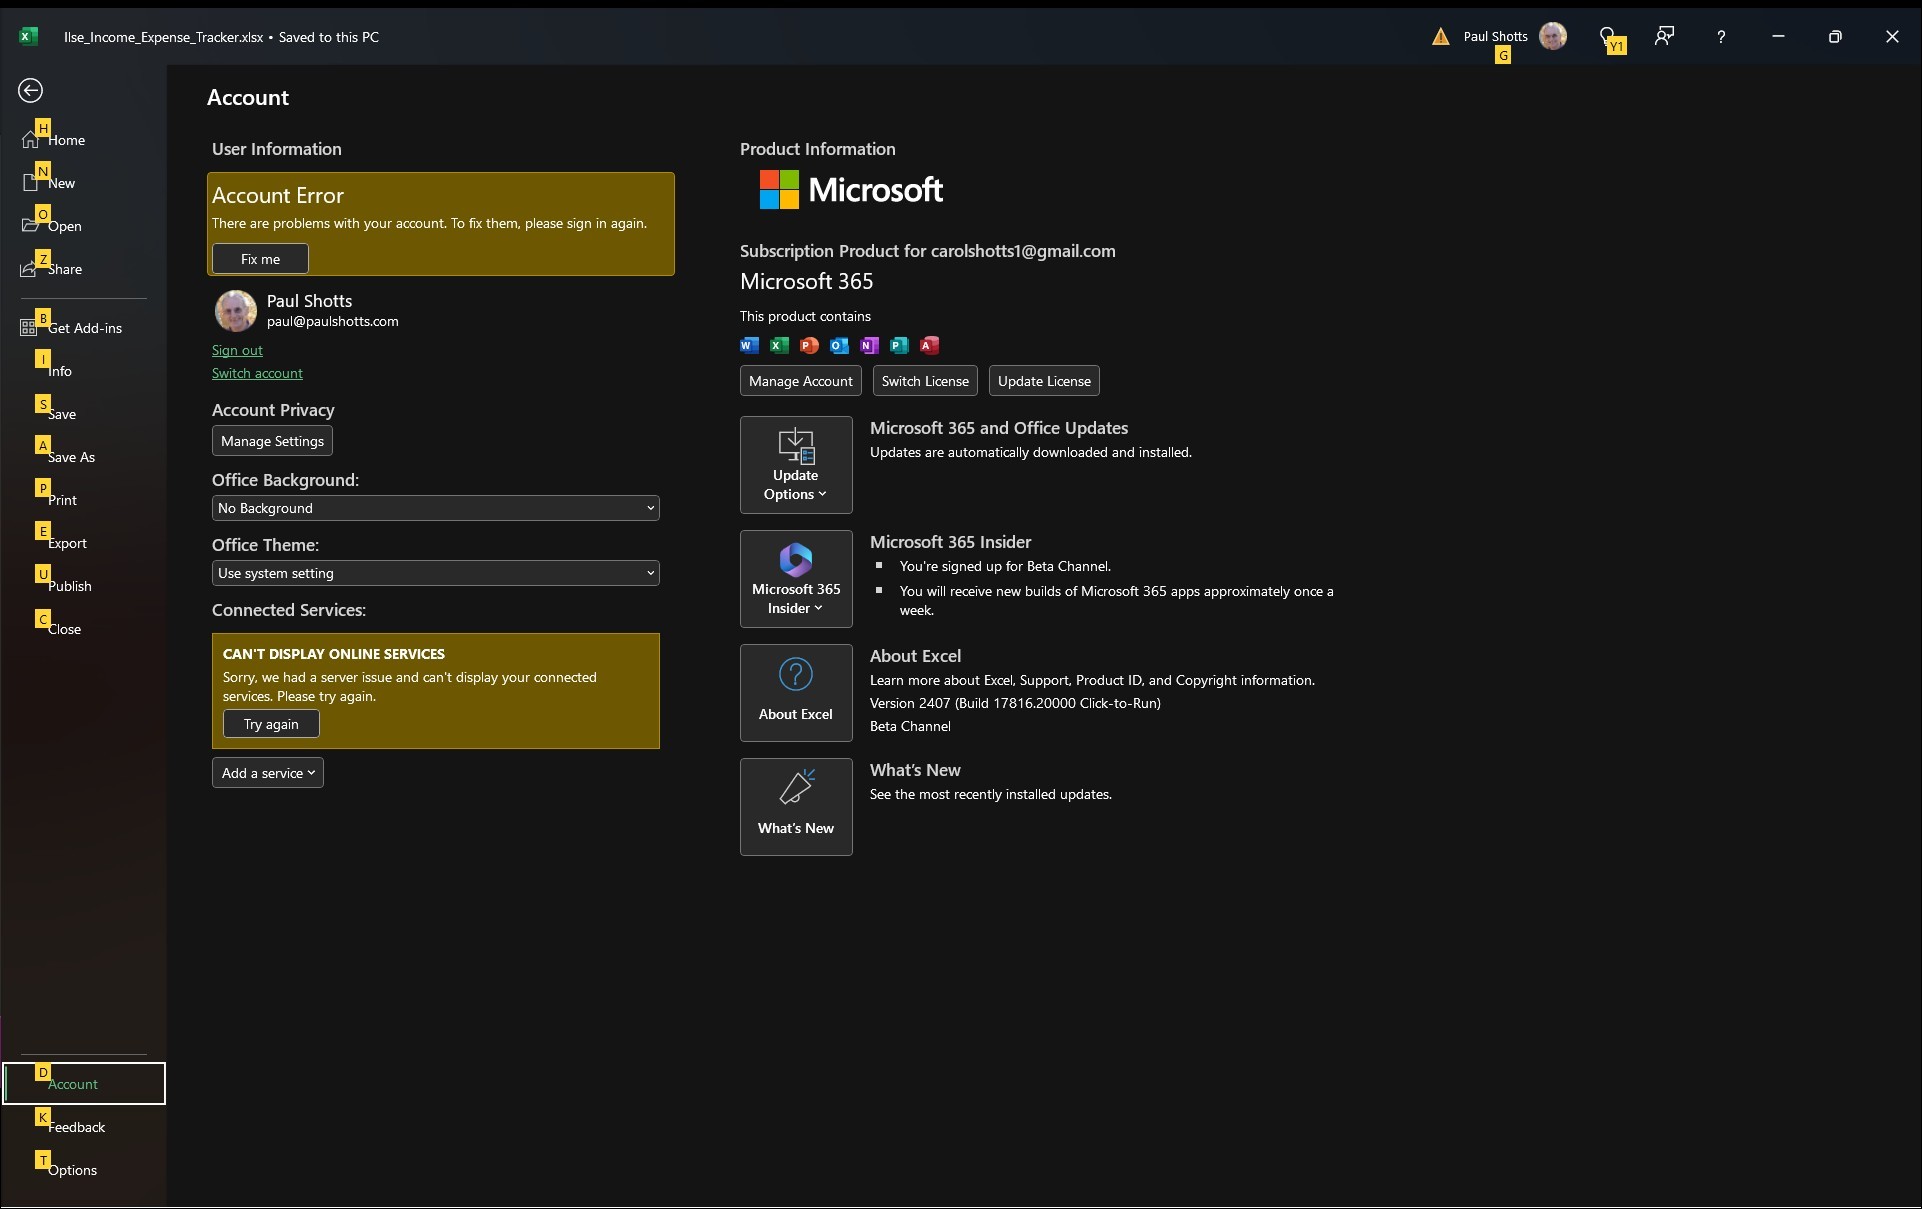Expand the Office Background dropdown
The height and width of the screenshot is (1209, 1922).
tap(435, 508)
